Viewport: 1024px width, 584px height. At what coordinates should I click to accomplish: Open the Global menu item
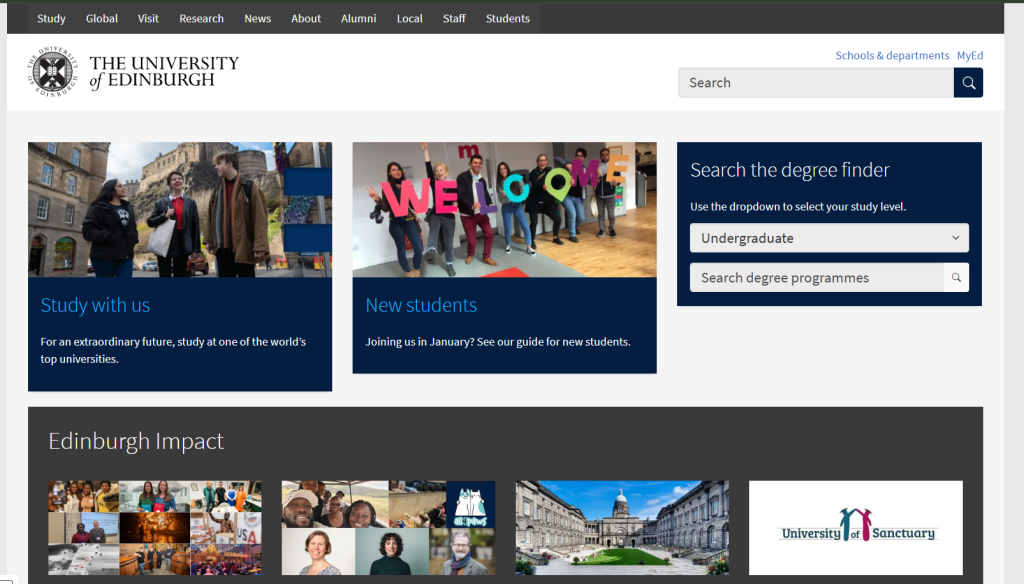point(102,18)
